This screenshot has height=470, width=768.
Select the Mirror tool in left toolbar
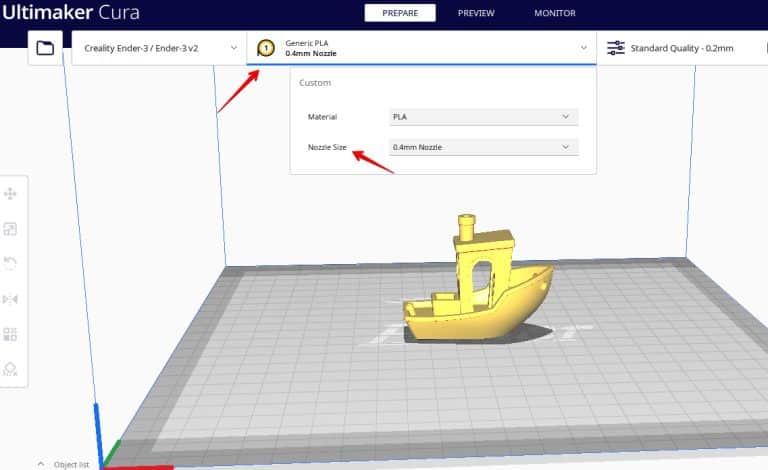[x=10, y=299]
